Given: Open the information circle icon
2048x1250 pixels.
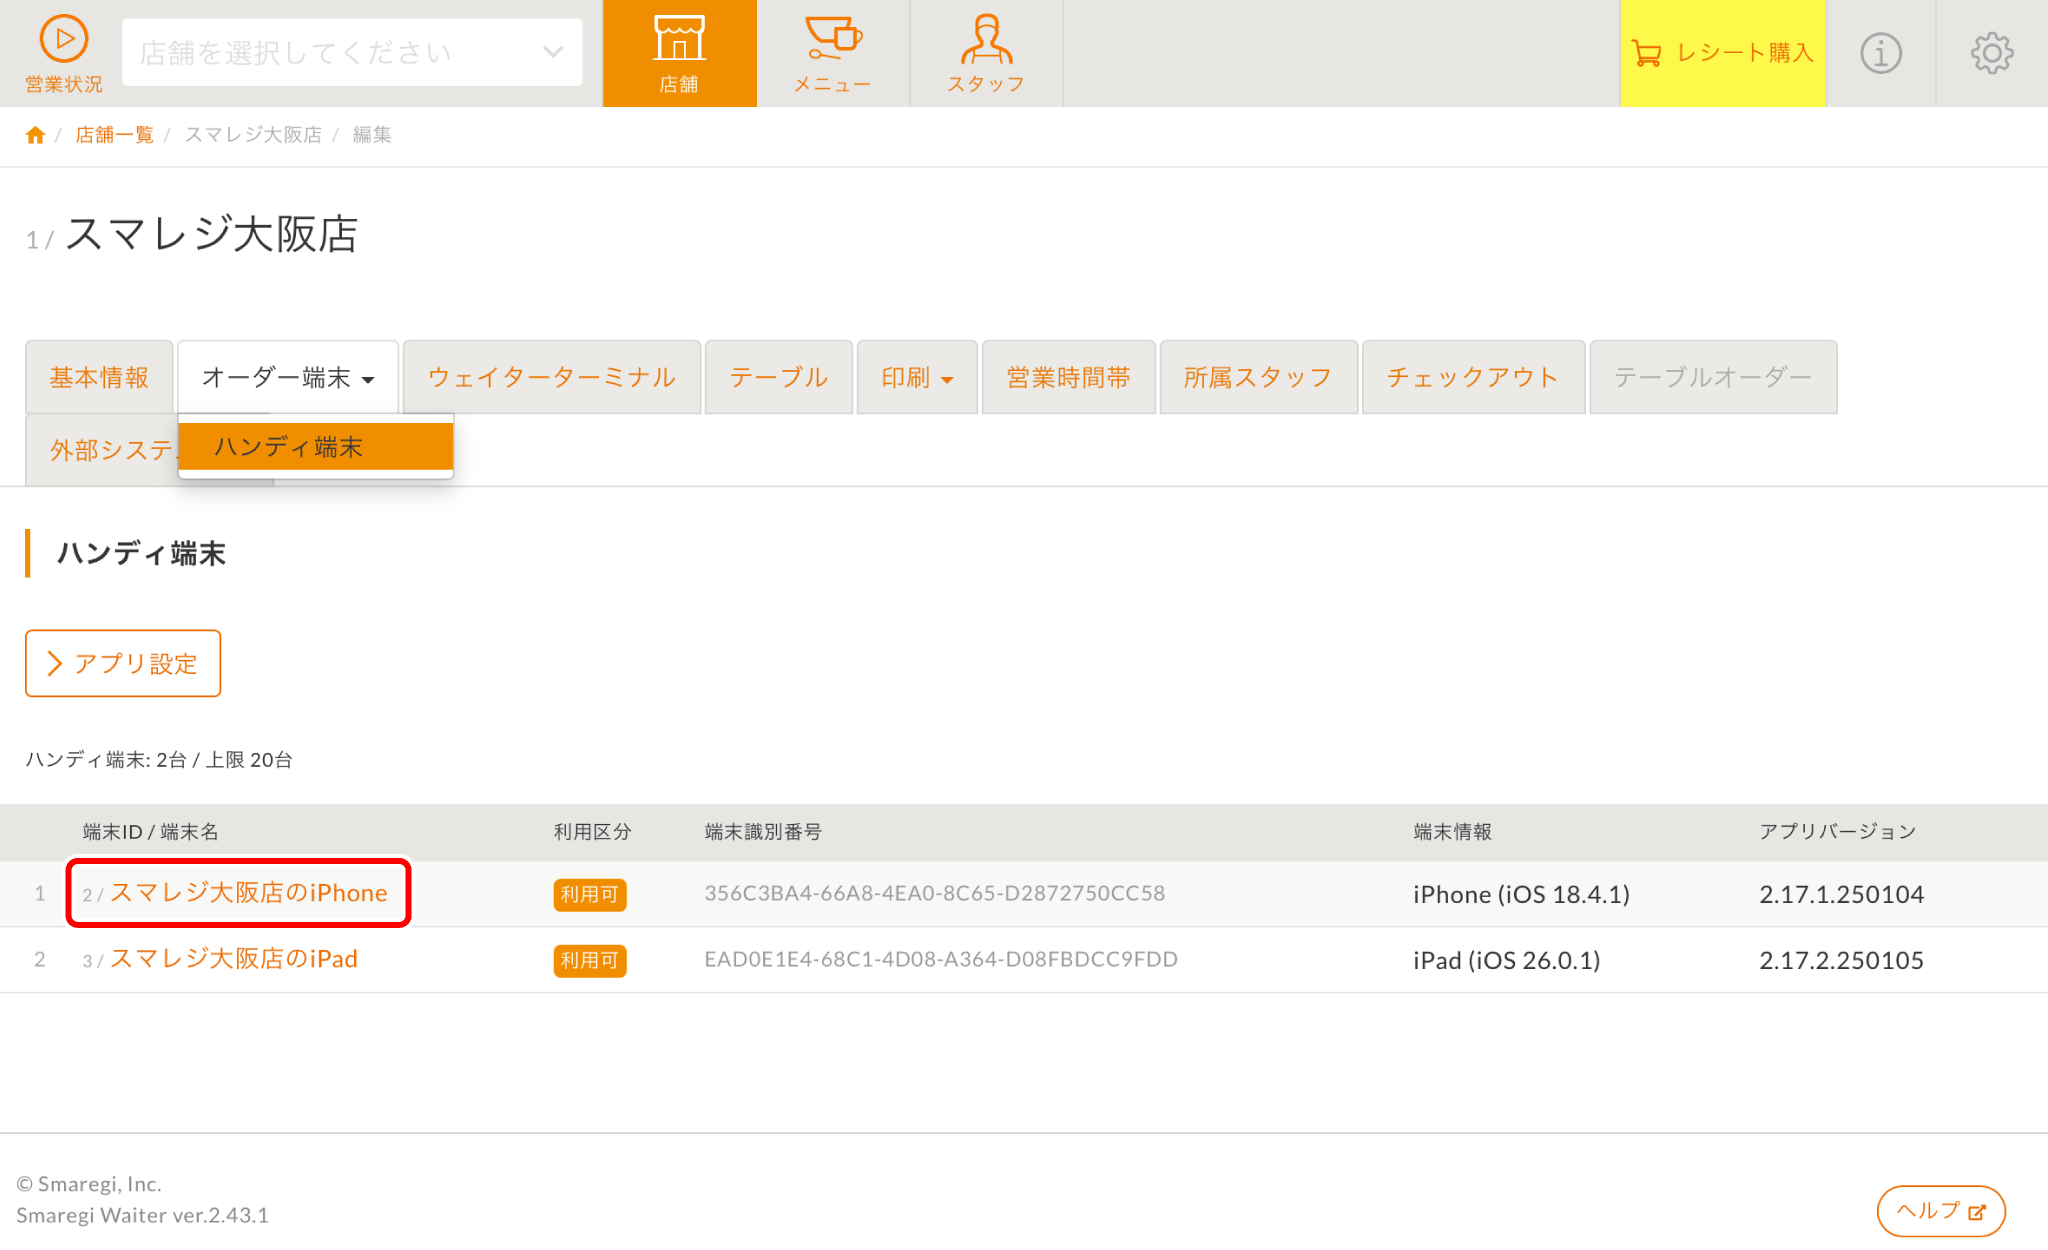Looking at the screenshot, I should click(1880, 53).
